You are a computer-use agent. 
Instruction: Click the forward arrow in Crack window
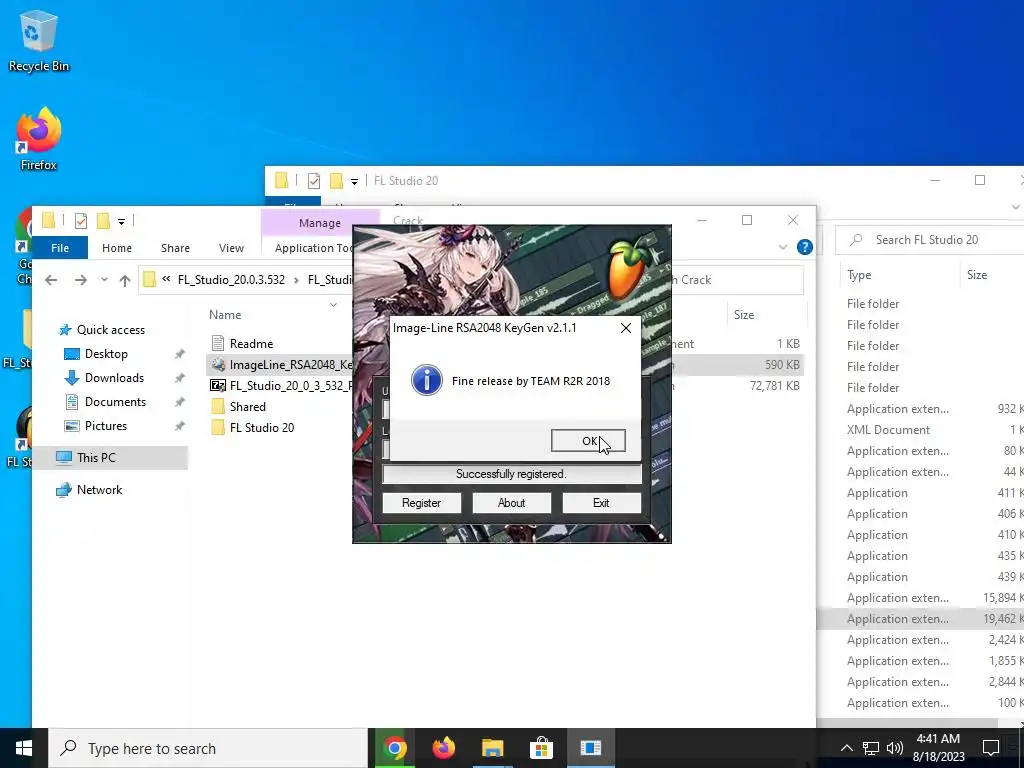(80, 280)
